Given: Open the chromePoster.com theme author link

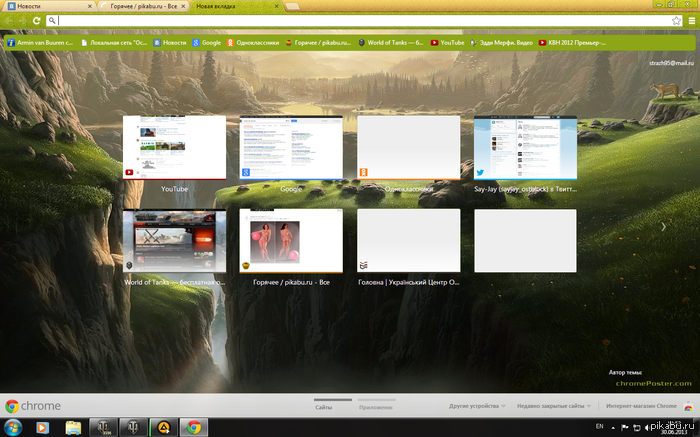Looking at the screenshot, I should tap(654, 383).
